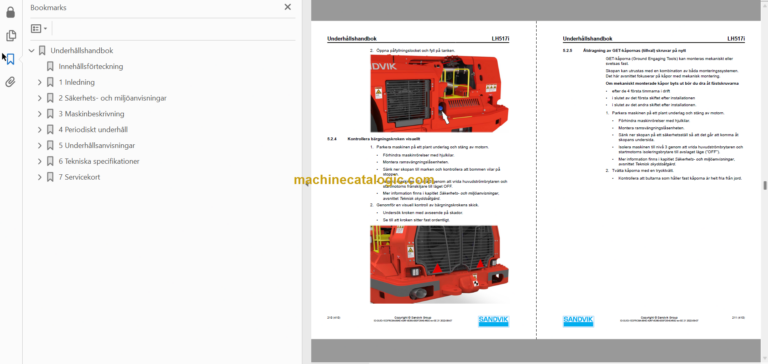Click the Innehållsförteckning bookmark ribbon icon
This screenshot has height=364, width=768.
[50, 66]
